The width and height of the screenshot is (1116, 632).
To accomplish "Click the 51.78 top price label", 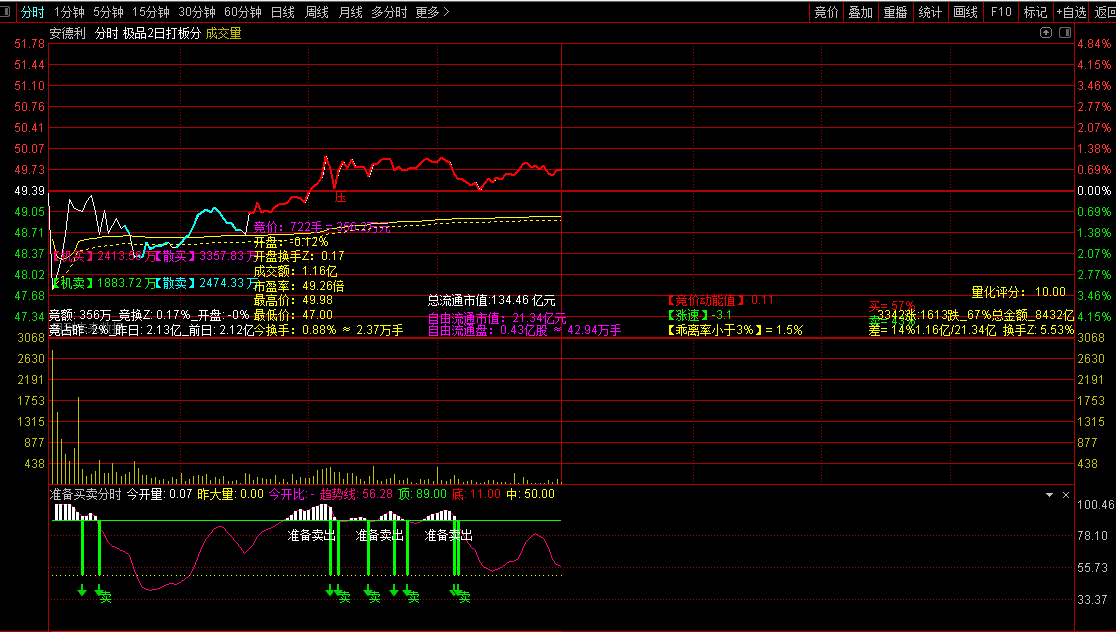I will pyautogui.click(x=29, y=44).
